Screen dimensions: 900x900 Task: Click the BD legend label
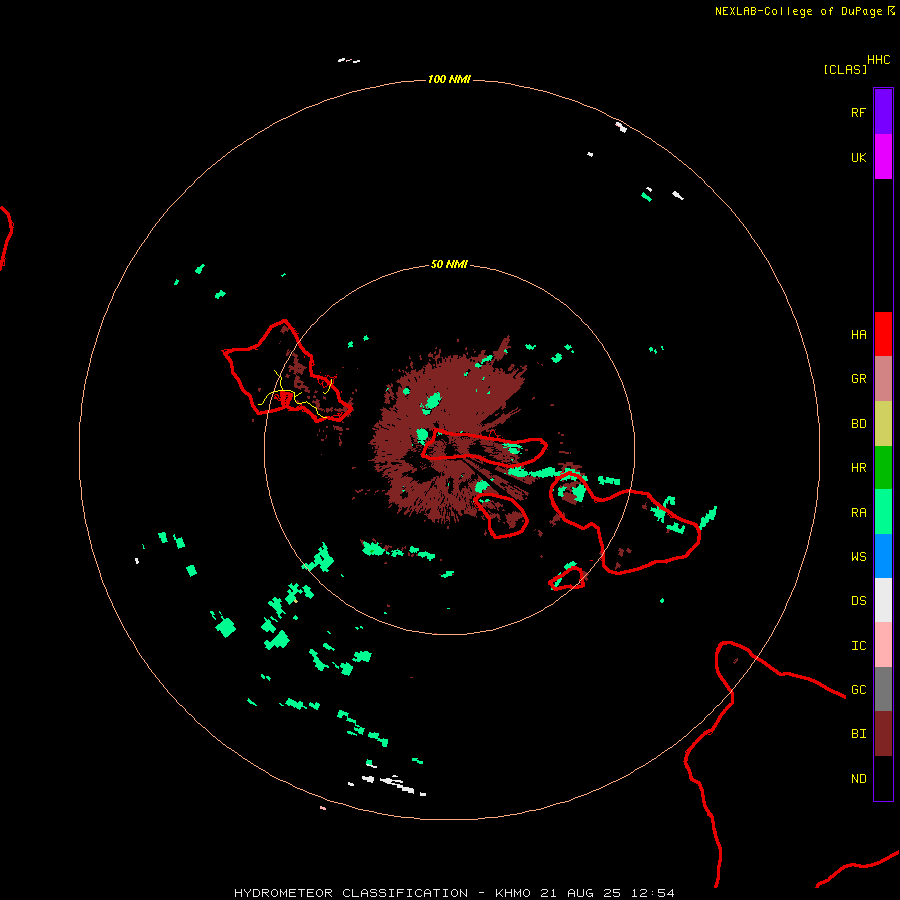pyautogui.click(x=858, y=424)
